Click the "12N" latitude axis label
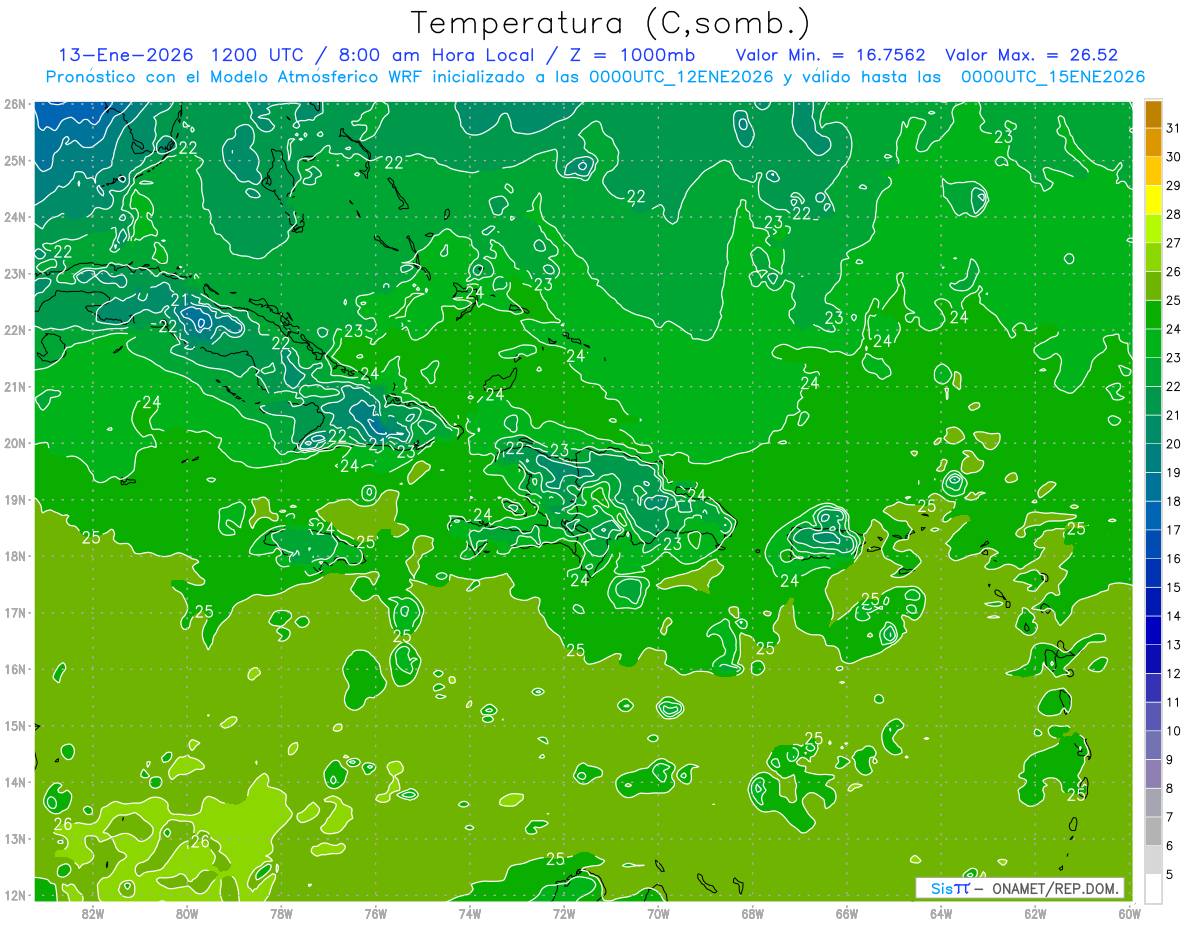Screen dimensions: 1200x927 point(14,895)
